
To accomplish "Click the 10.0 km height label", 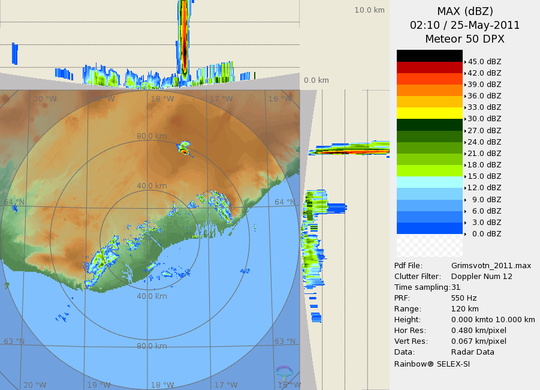I will point(370,10).
